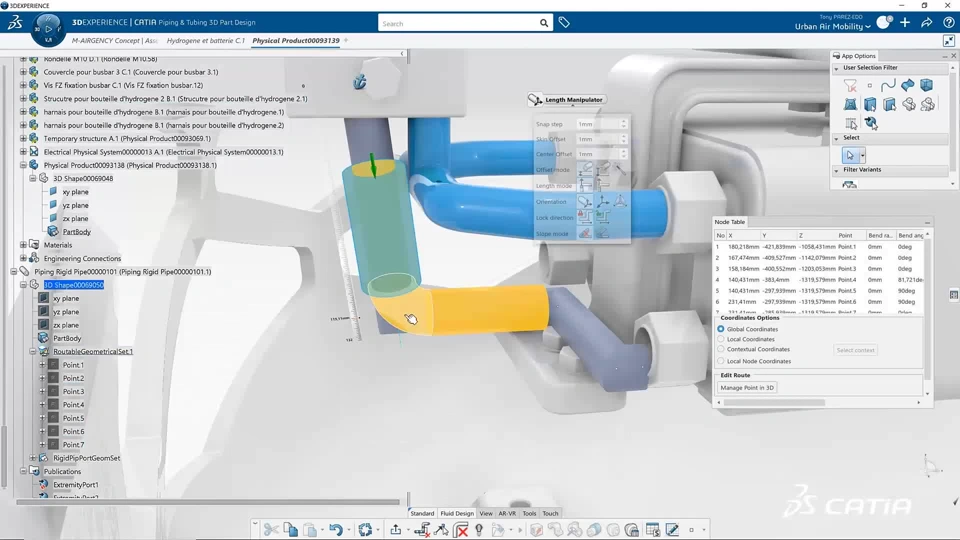Click the Cut scissors icon
The width and height of the screenshot is (960, 540).
click(x=271, y=530)
